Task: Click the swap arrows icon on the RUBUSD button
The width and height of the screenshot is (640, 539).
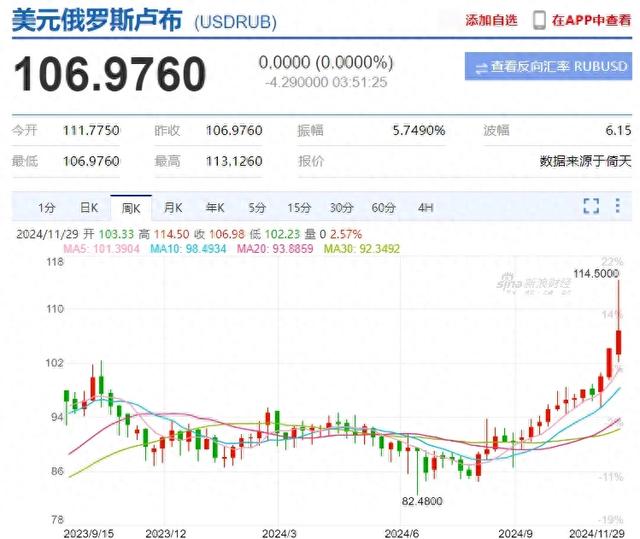Action: 482,67
